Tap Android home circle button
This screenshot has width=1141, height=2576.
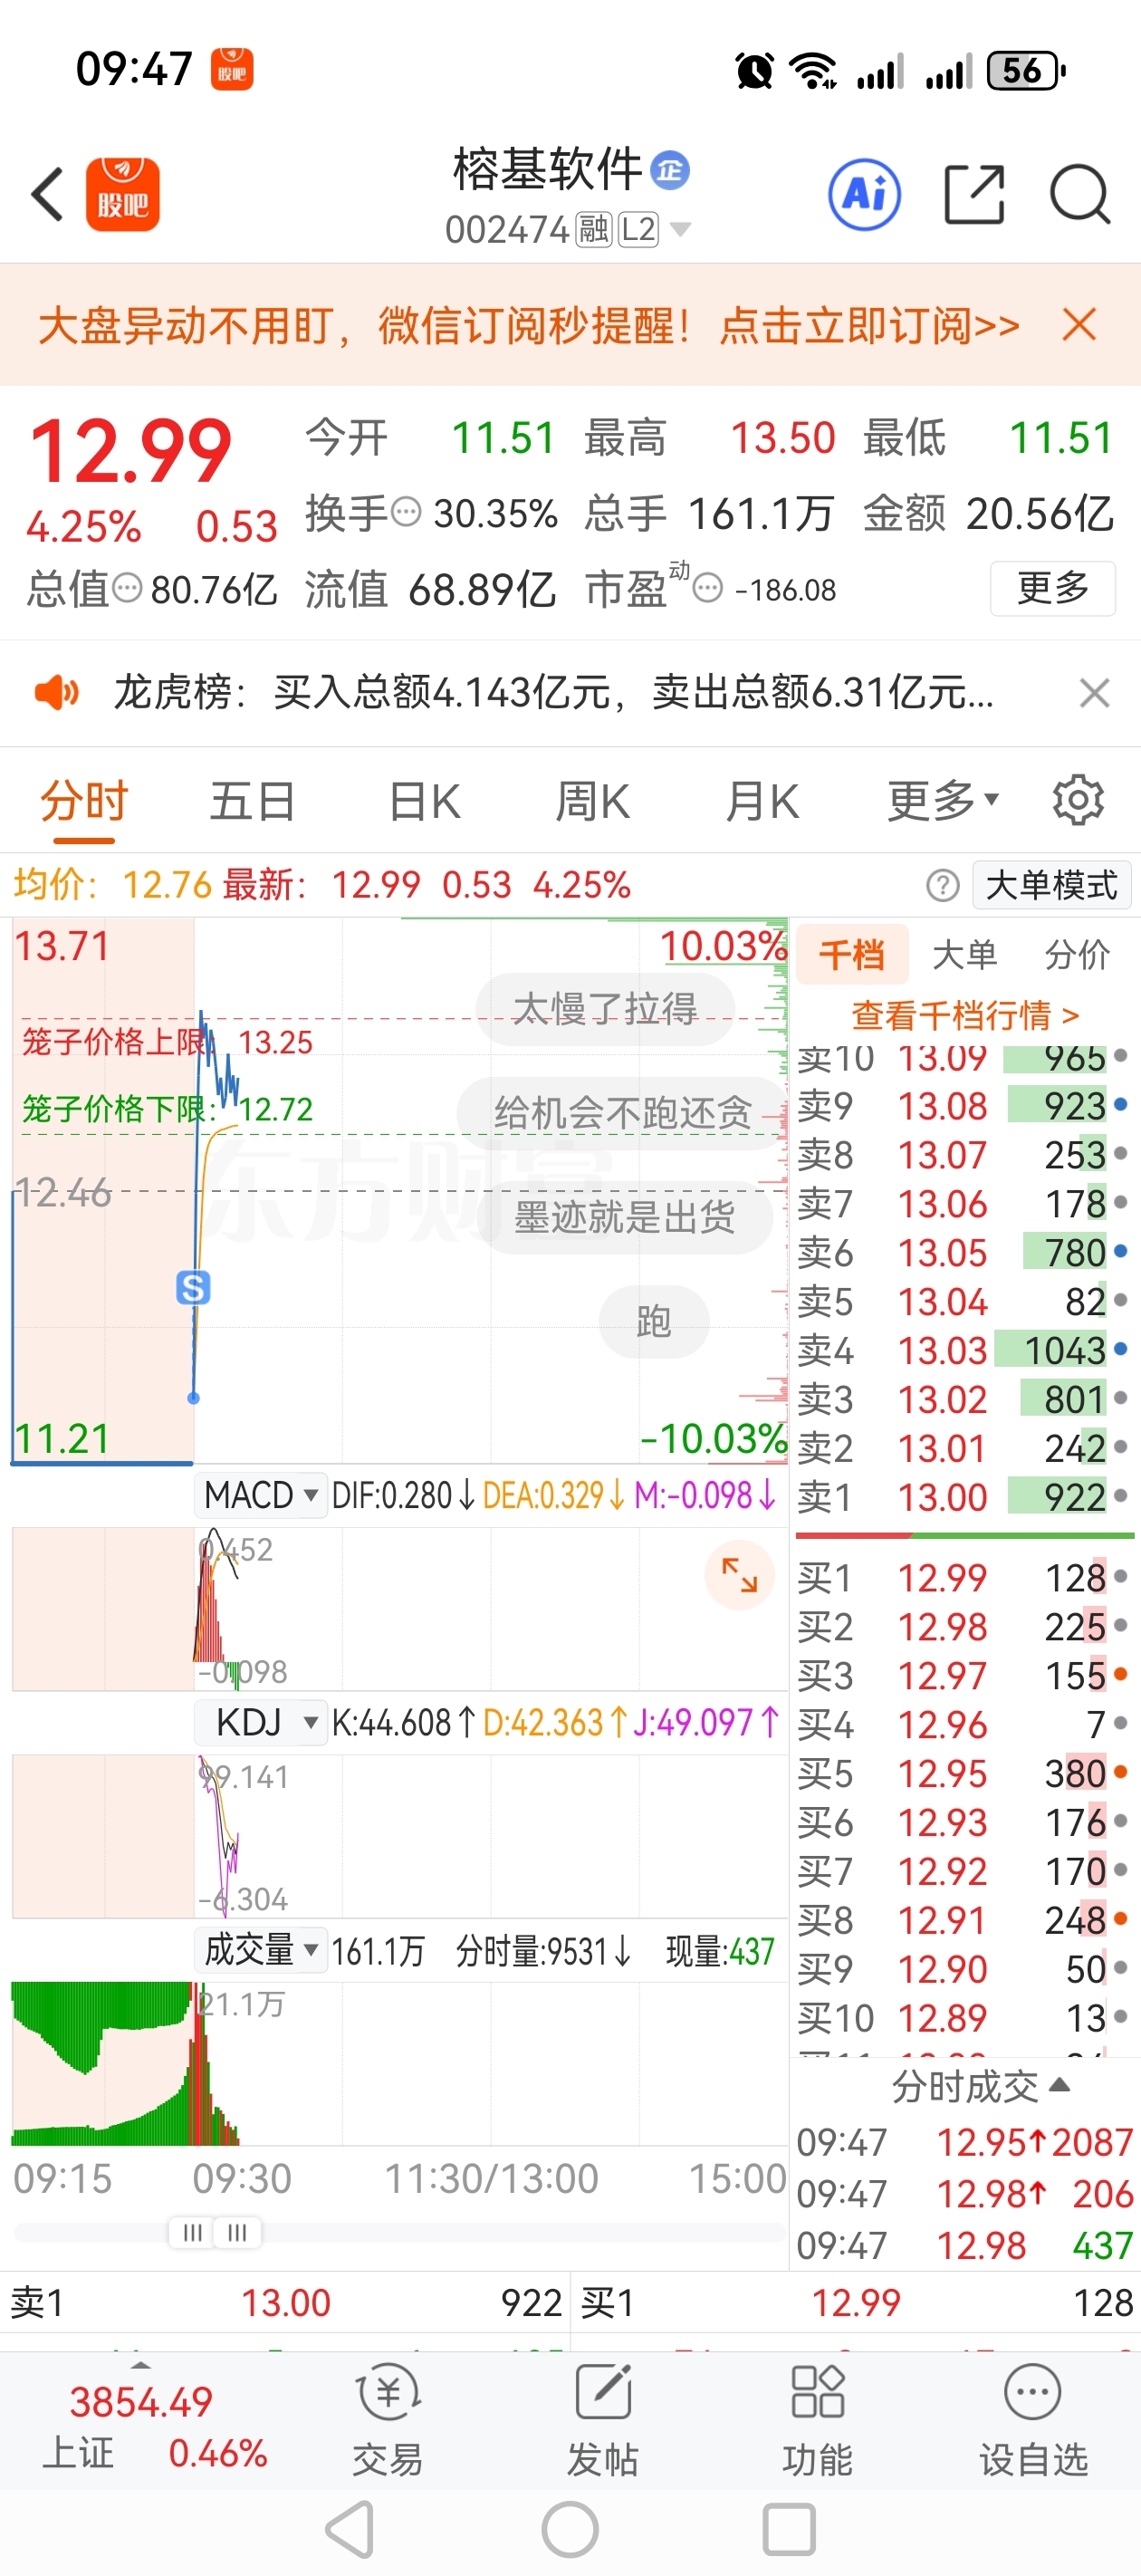pyautogui.click(x=570, y=2531)
